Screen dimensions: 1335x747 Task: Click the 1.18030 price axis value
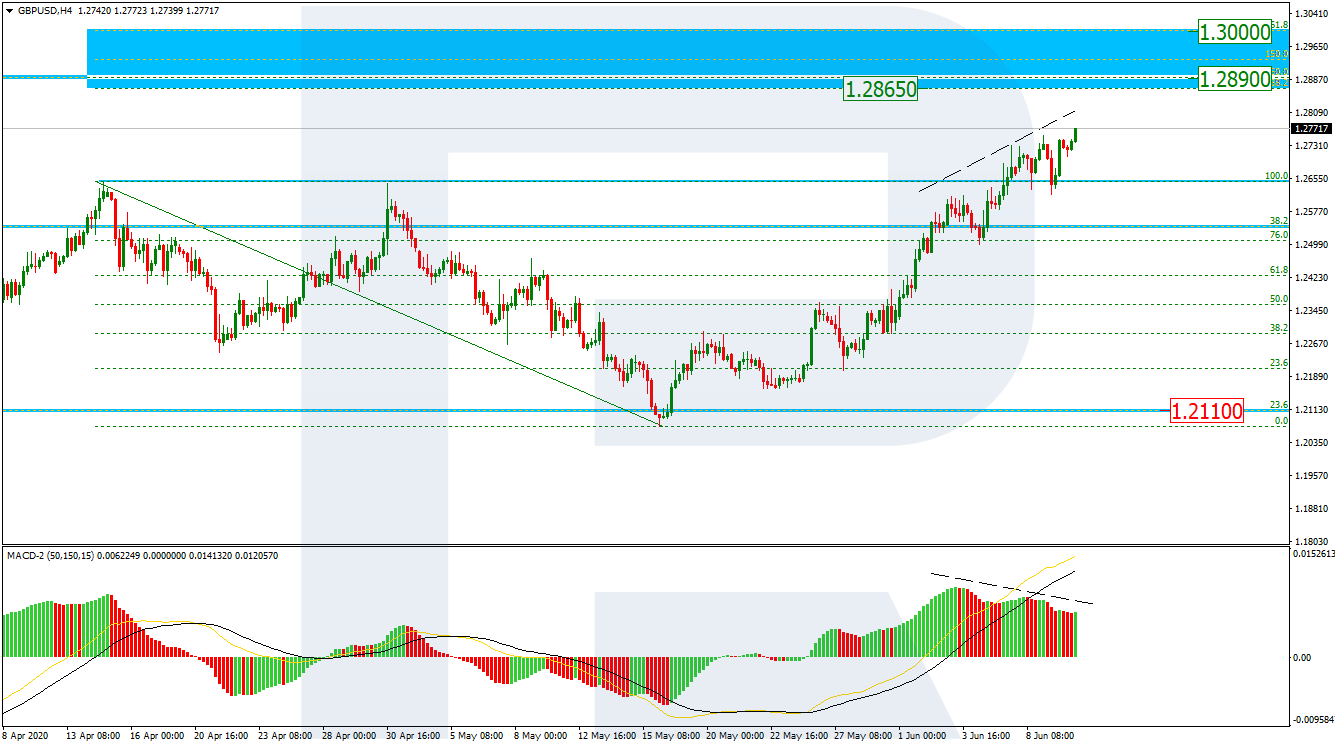(1310, 541)
